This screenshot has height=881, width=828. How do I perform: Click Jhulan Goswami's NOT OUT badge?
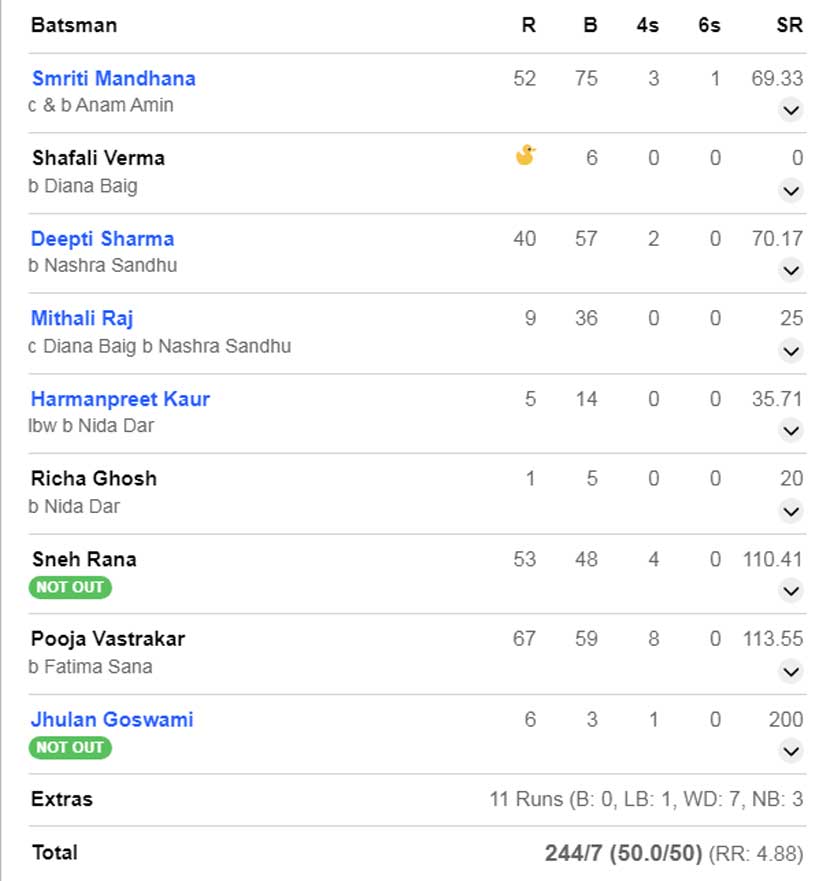(70, 747)
